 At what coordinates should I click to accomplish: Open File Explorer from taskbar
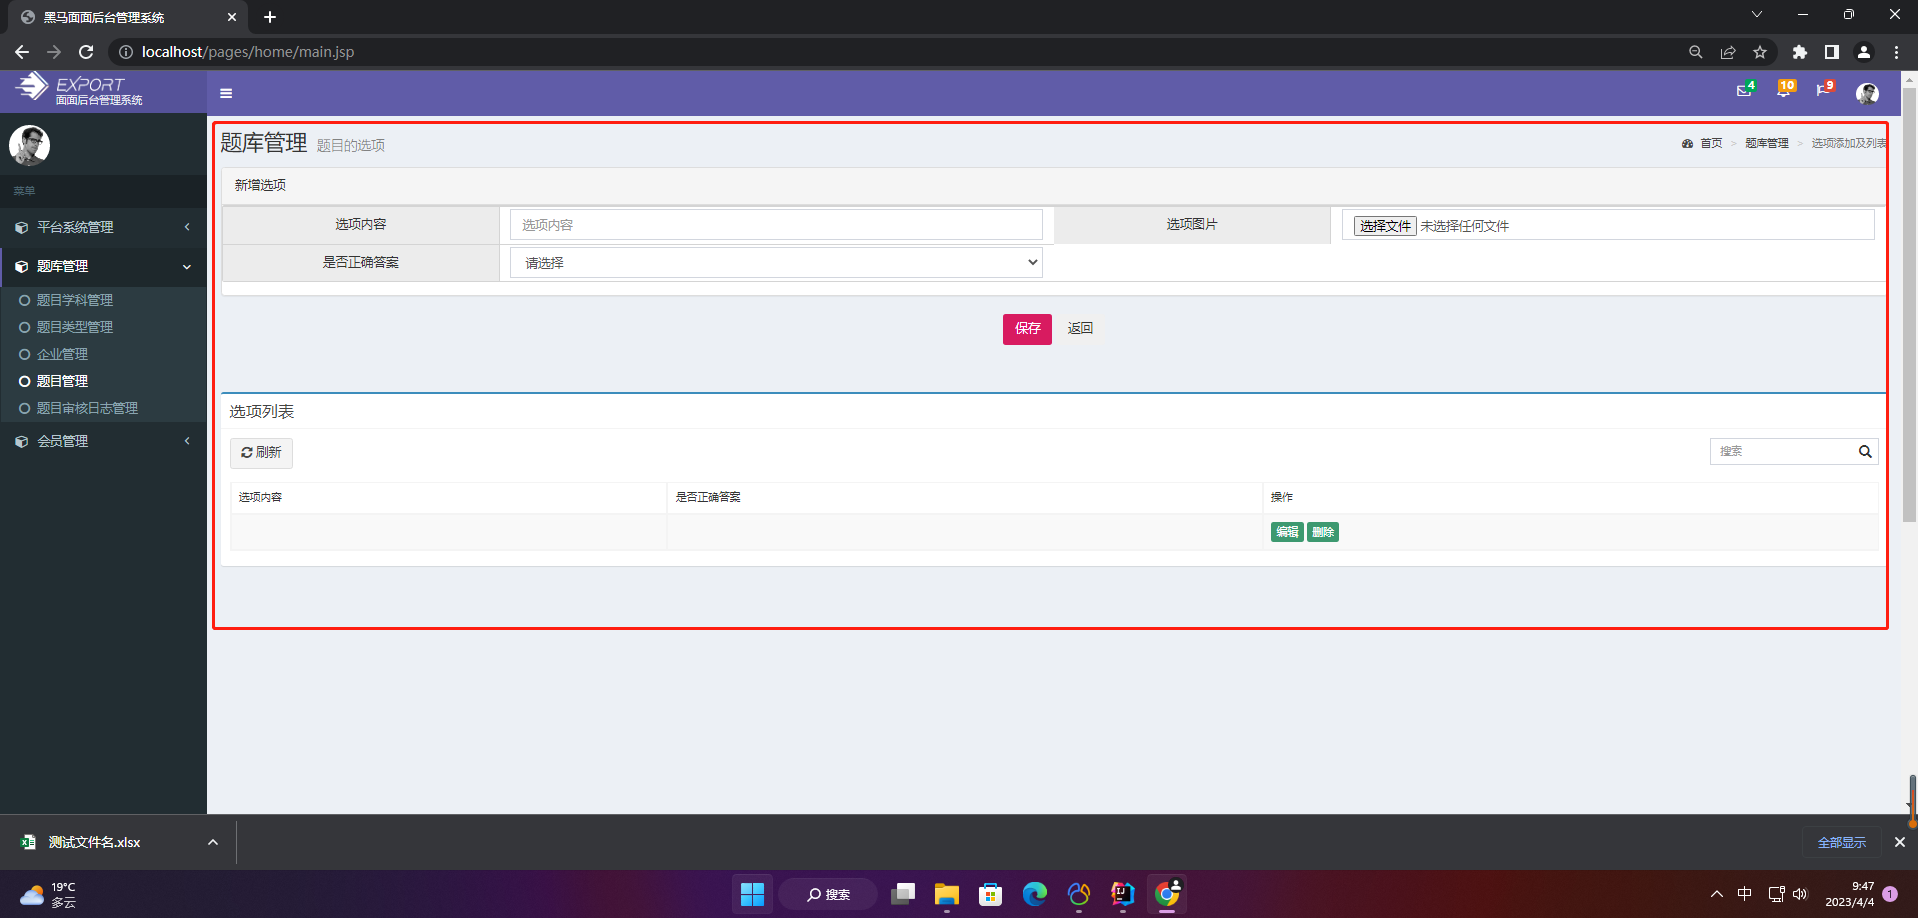click(947, 894)
